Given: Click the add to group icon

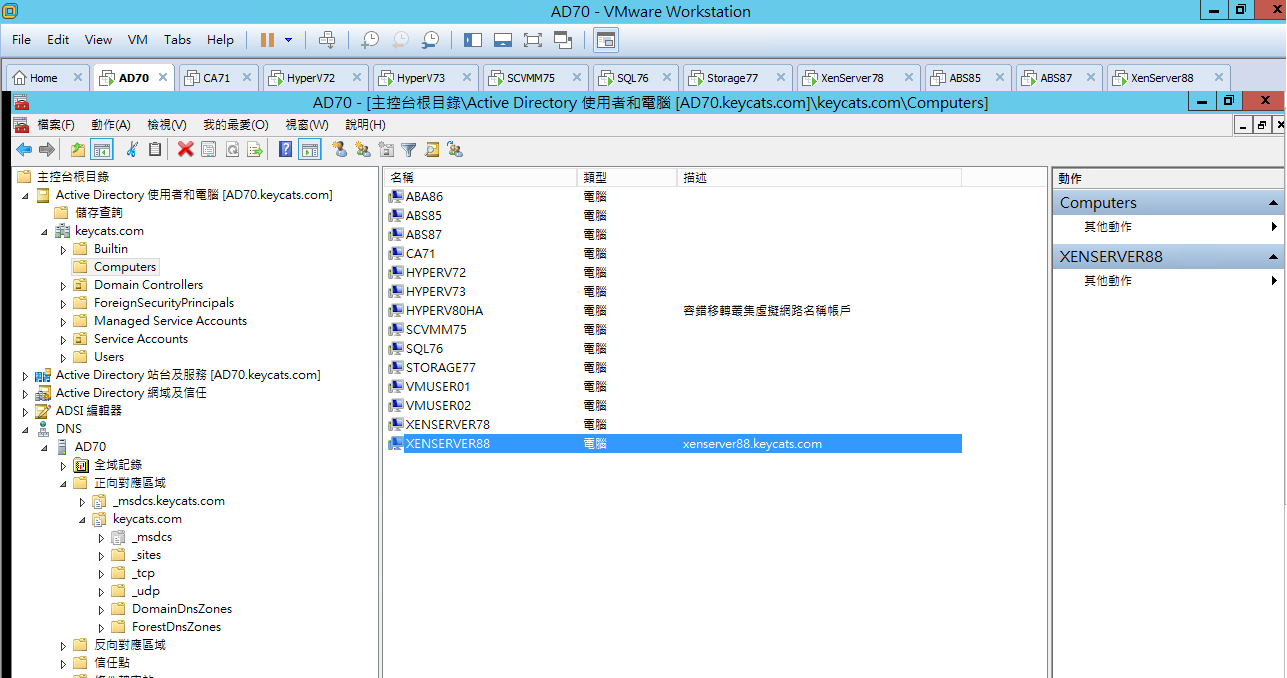Looking at the screenshot, I should tap(455, 150).
